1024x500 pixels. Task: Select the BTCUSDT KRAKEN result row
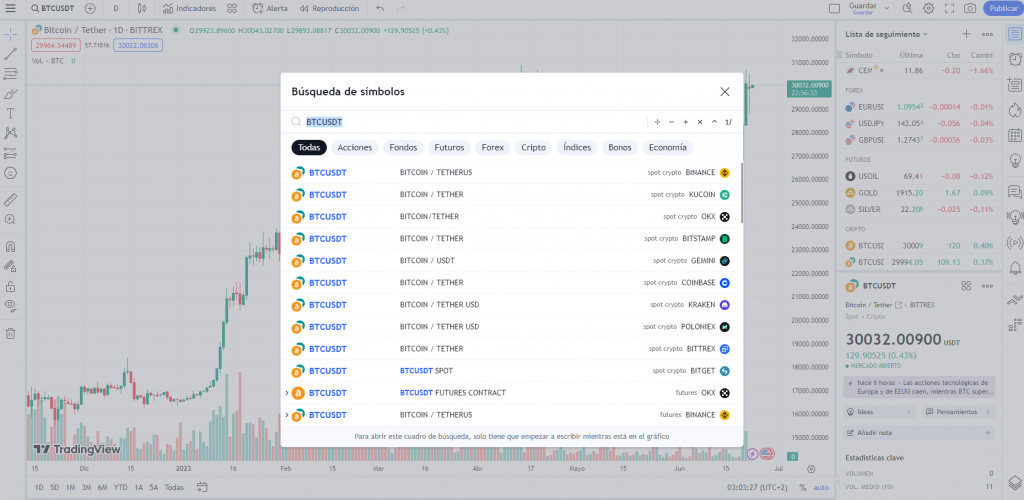point(511,305)
